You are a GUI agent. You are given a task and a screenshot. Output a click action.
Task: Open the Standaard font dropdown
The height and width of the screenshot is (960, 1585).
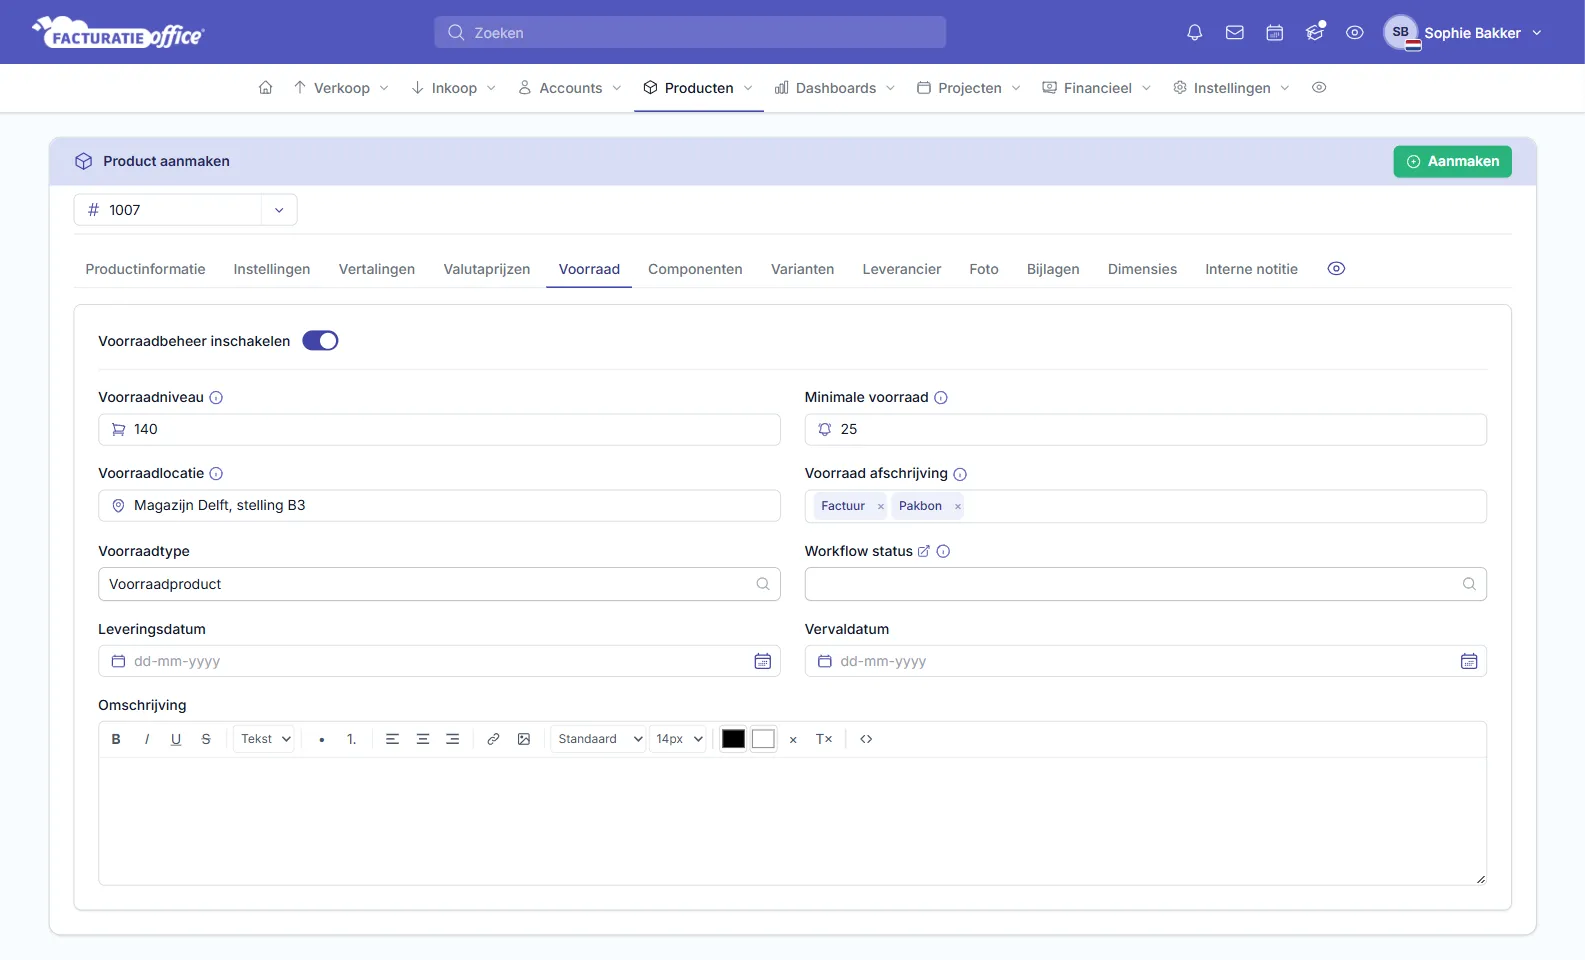click(600, 739)
